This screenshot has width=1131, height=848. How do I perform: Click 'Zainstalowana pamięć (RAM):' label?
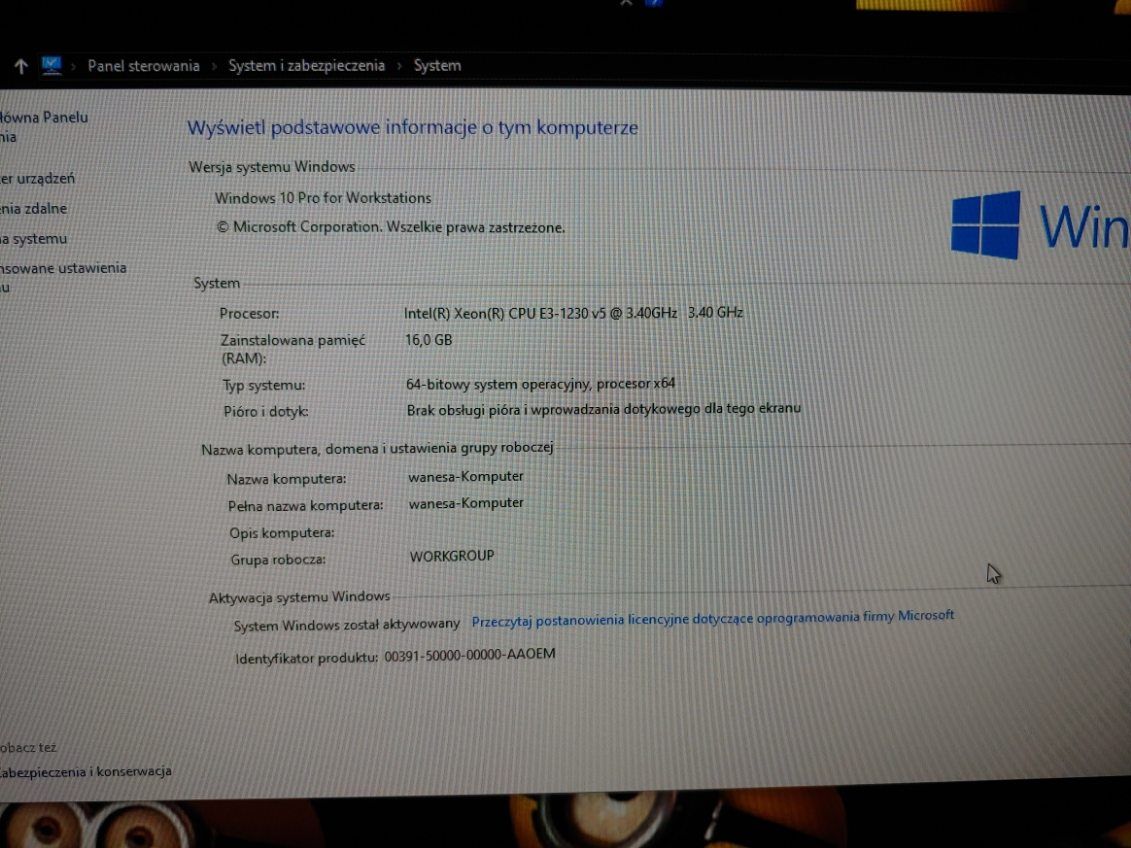[293, 349]
